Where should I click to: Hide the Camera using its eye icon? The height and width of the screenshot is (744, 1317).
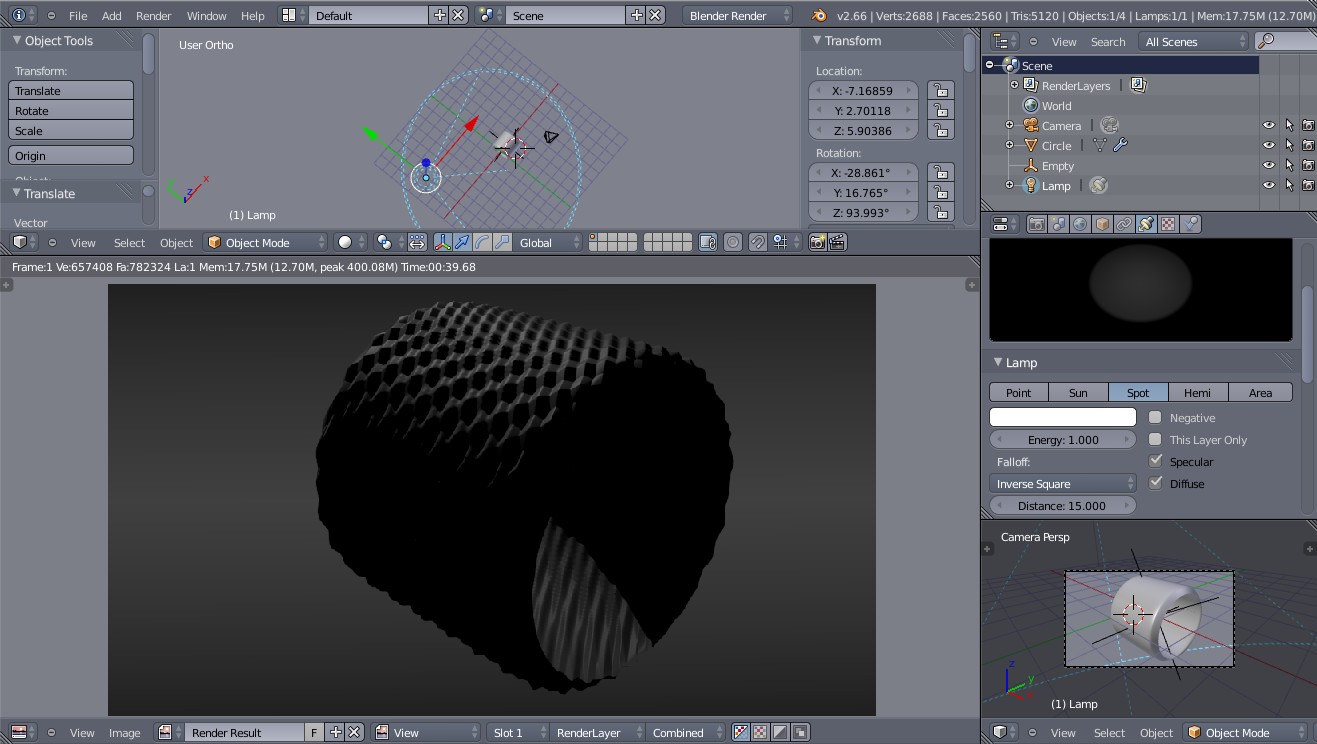[1268, 125]
